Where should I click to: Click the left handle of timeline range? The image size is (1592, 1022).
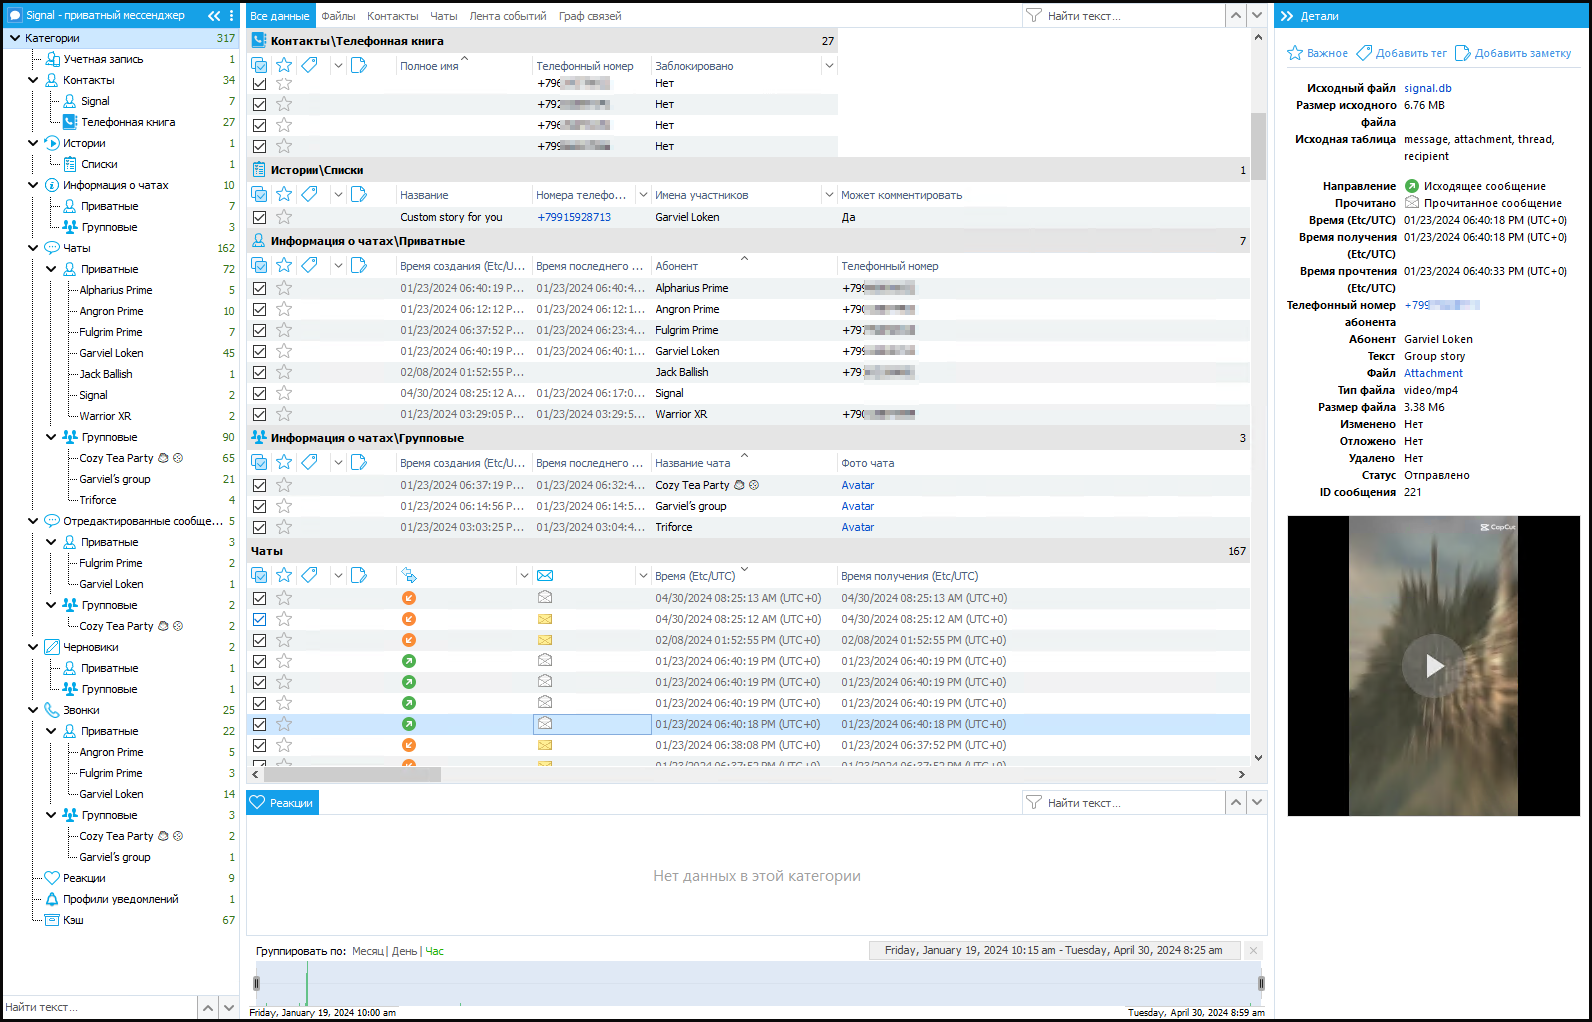click(x=257, y=984)
